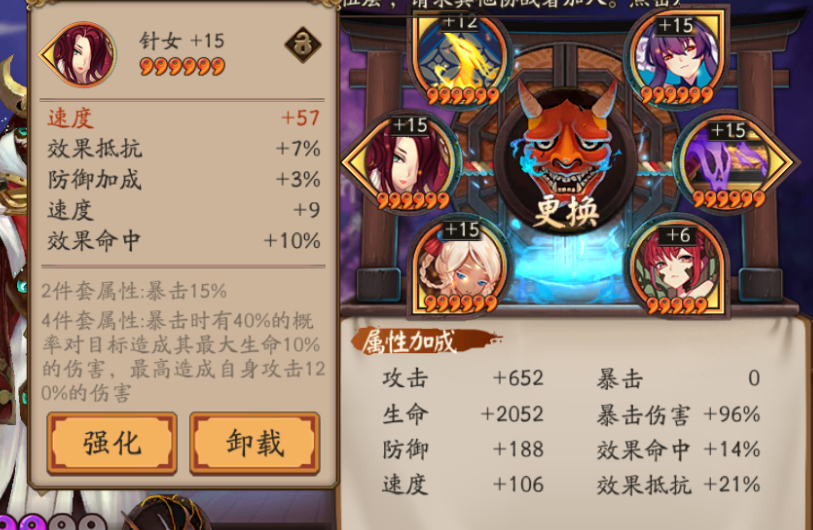Tap the 卸载 unequip button
Screen dimensions: 813x530
coord(255,443)
